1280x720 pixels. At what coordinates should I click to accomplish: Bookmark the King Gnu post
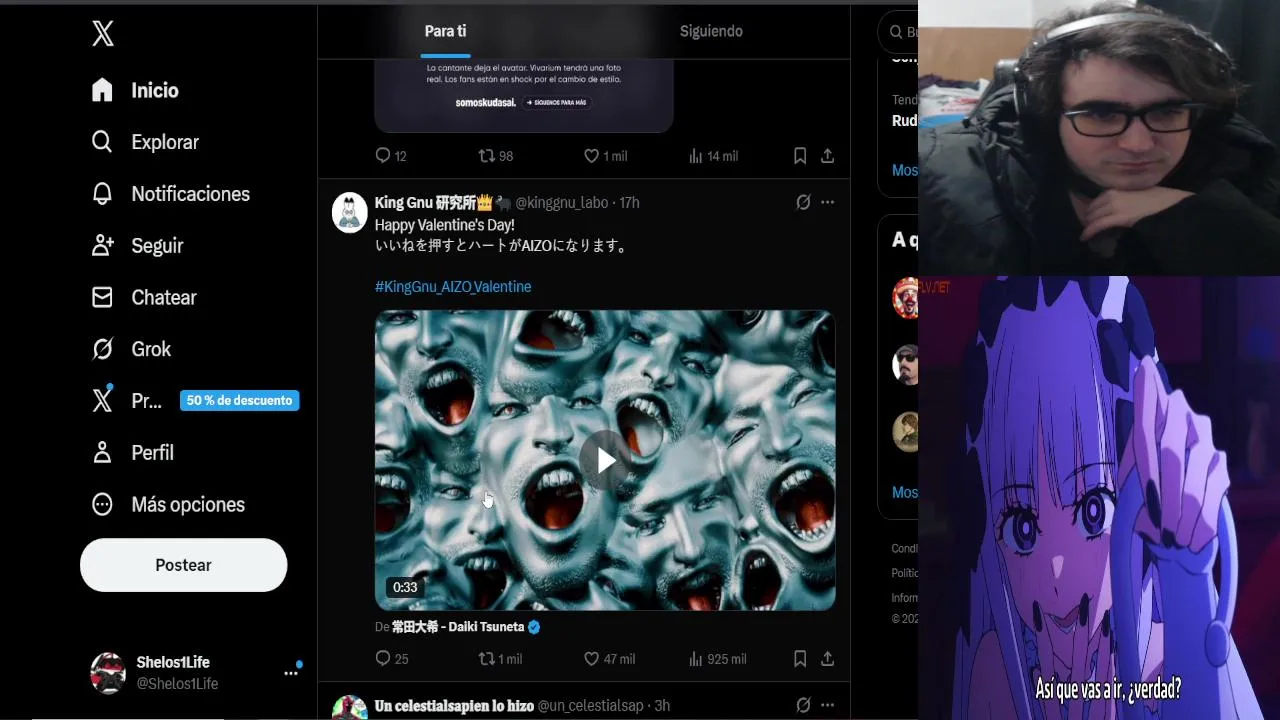pos(800,659)
